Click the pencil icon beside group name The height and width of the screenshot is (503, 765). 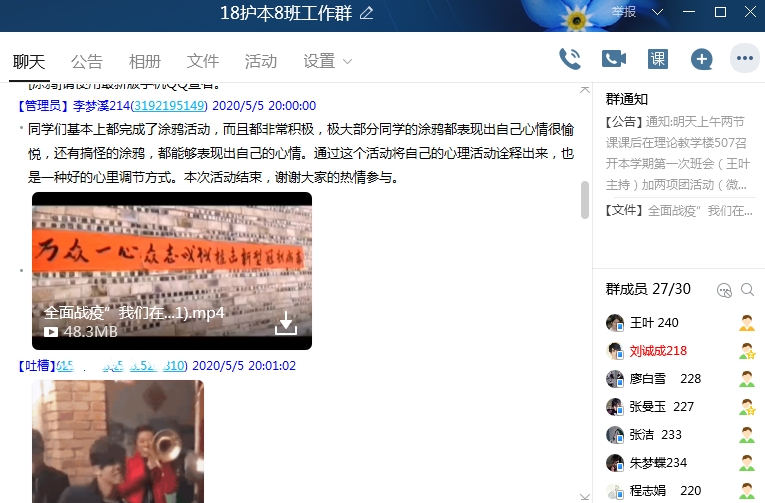click(x=366, y=13)
